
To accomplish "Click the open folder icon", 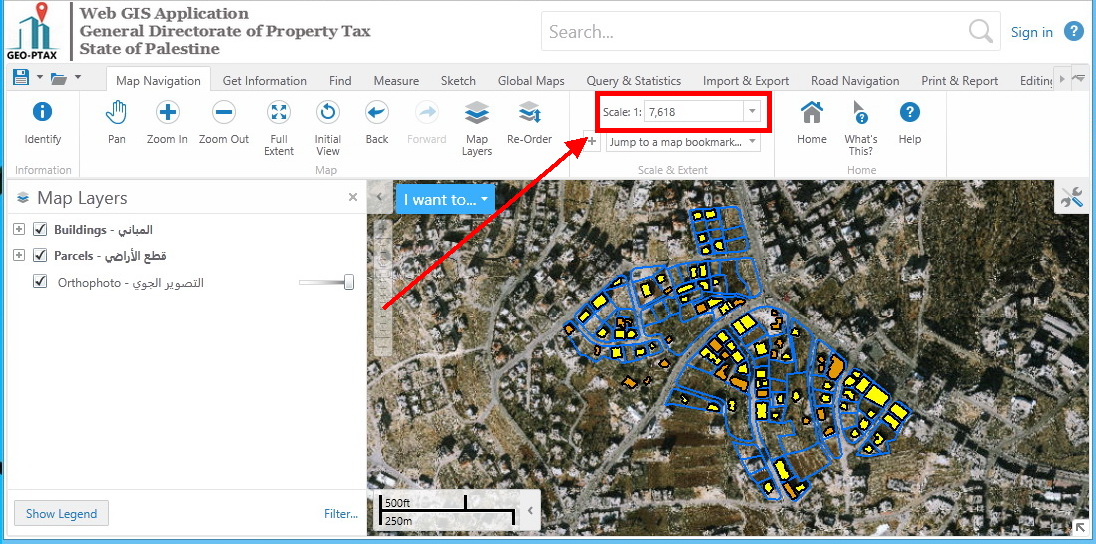I will pos(59,78).
